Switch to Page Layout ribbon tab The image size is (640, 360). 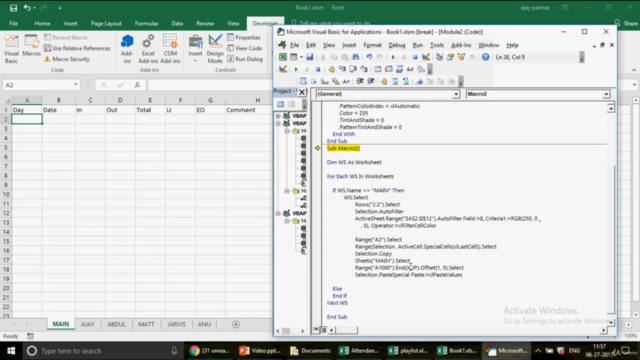click(106, 24)
